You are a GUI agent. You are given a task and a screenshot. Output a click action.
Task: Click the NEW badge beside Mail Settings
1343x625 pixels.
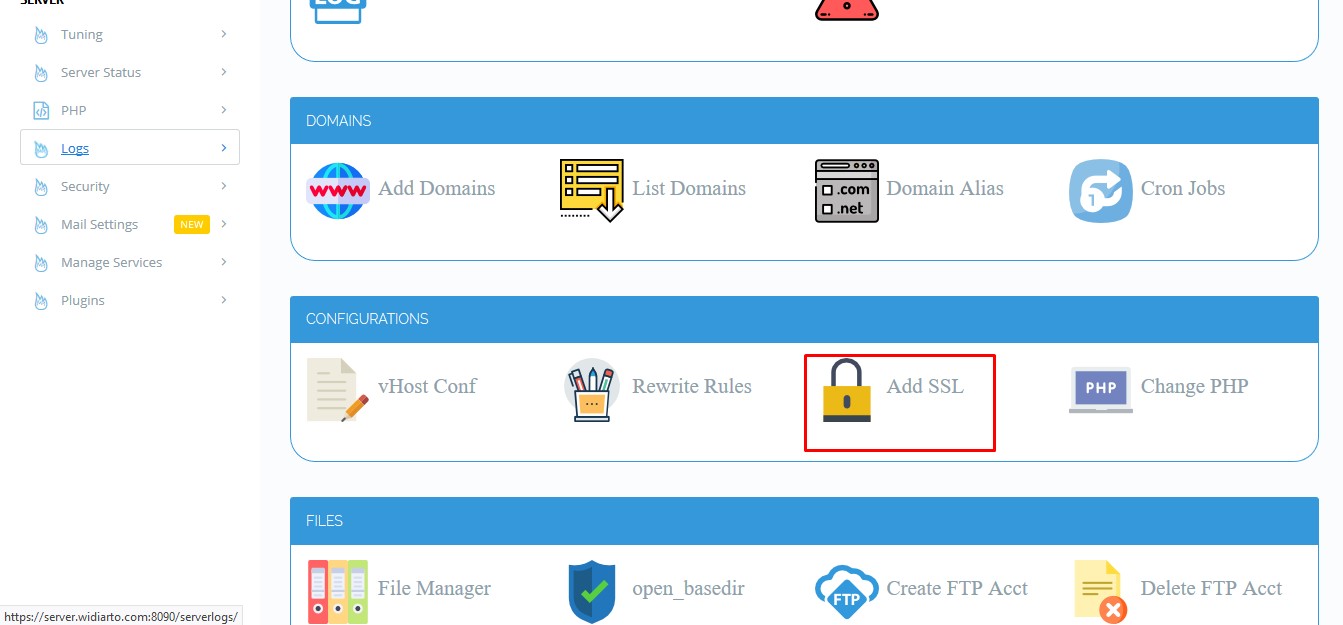pos(190,224)
